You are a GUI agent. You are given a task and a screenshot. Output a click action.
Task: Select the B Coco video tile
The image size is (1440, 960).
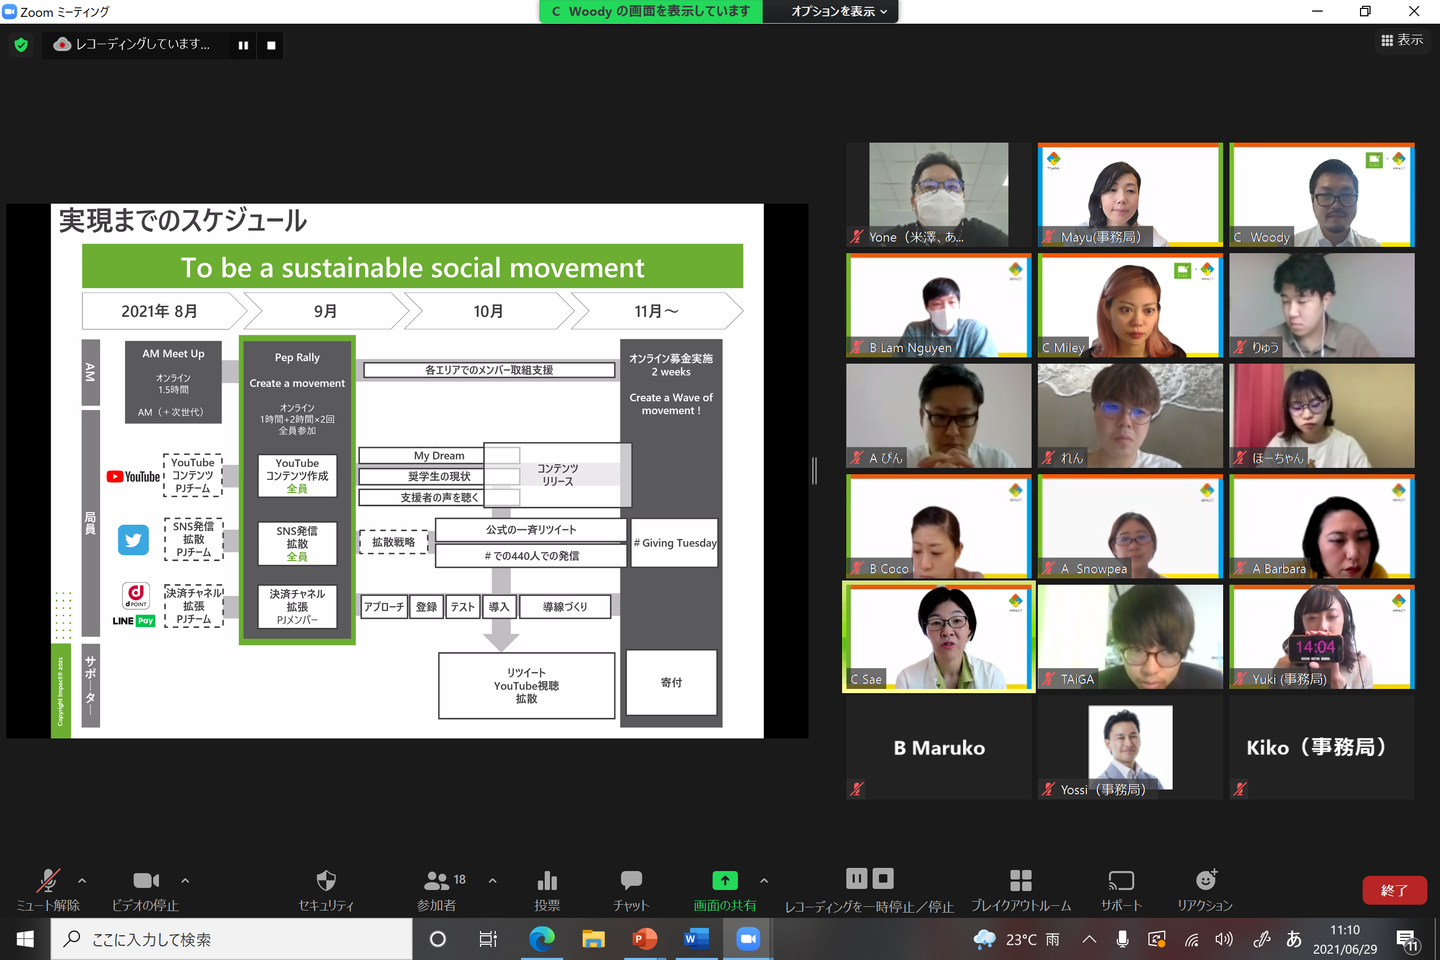[939, 526]
